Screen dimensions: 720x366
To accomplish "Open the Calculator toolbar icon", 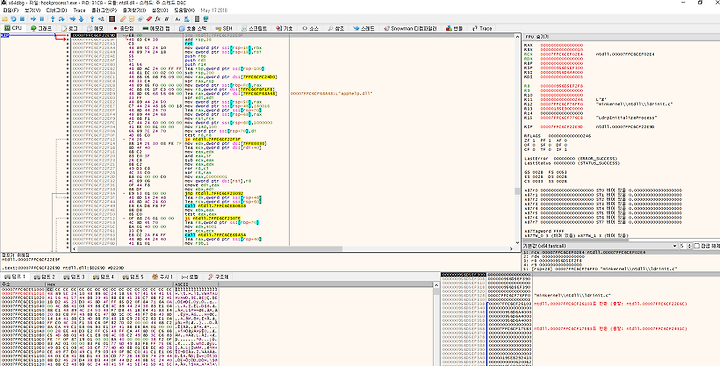I will [197, 19].
